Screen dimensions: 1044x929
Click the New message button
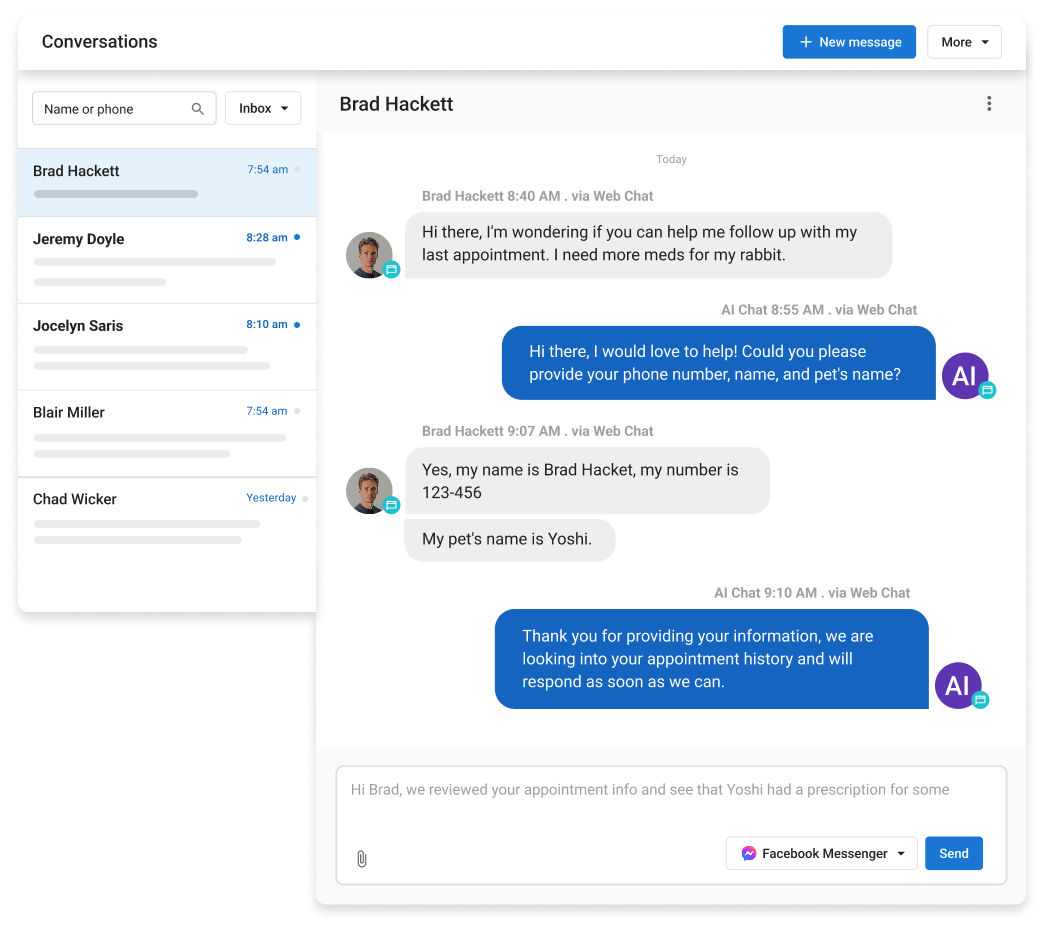[x=849, y=42]
